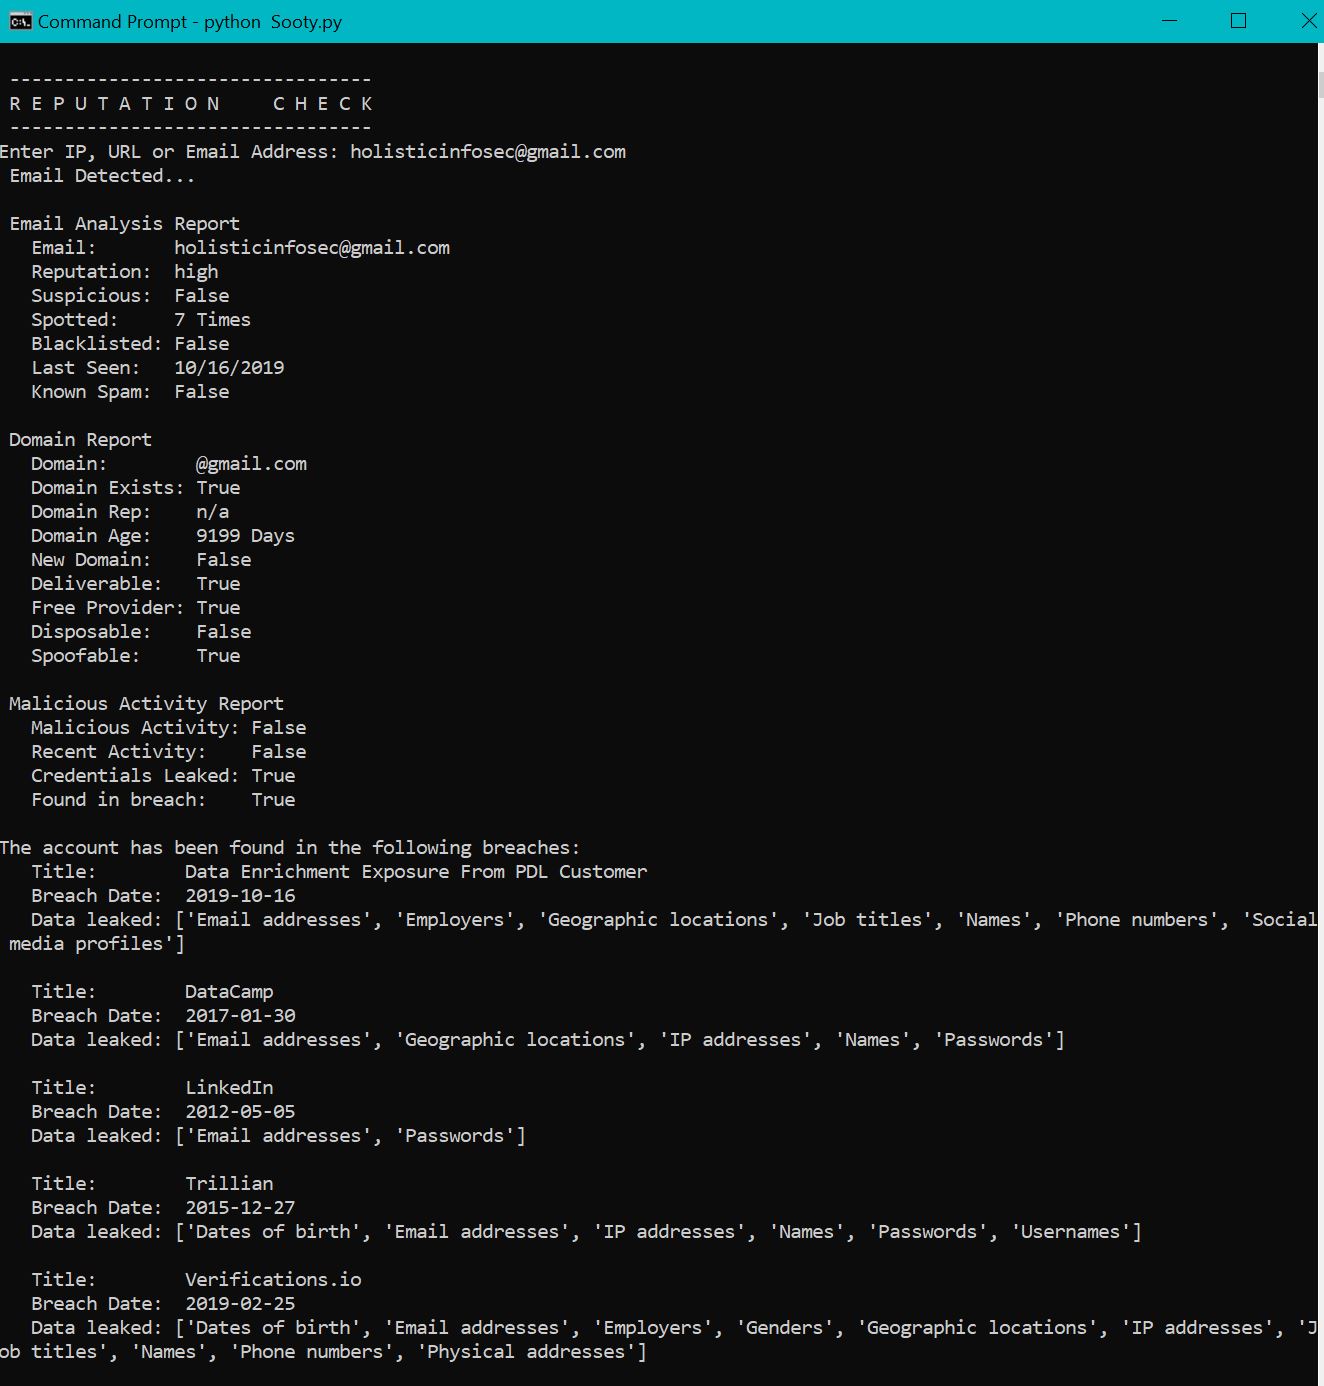
Task: Select the 'Domain Report' heading
Action: click(81, 440)
